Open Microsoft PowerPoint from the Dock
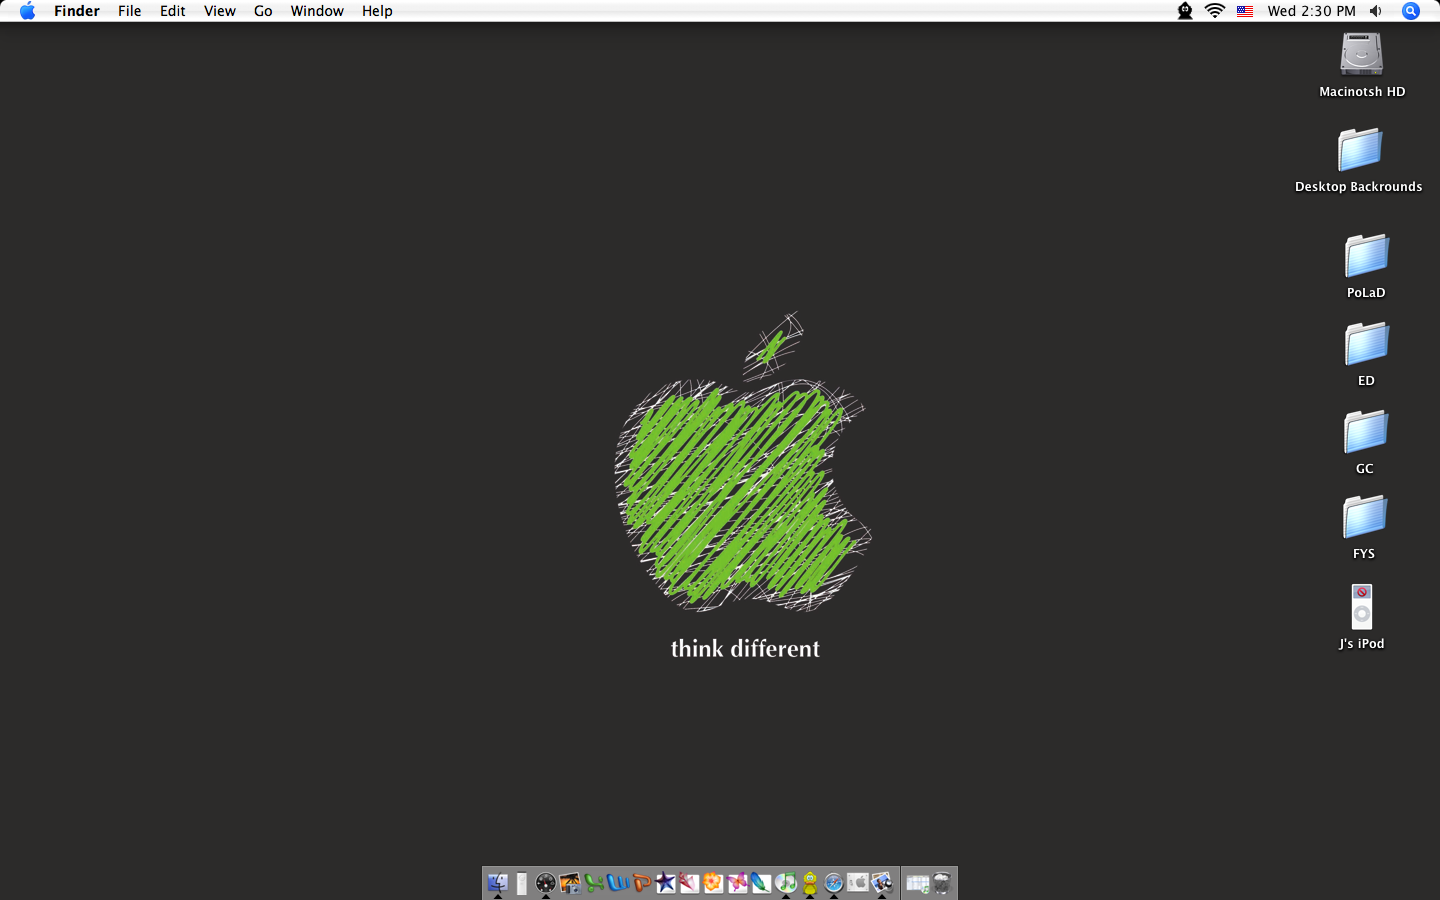Image resolution: width=1440 pixels, height=900 pixels. [641, 883]
